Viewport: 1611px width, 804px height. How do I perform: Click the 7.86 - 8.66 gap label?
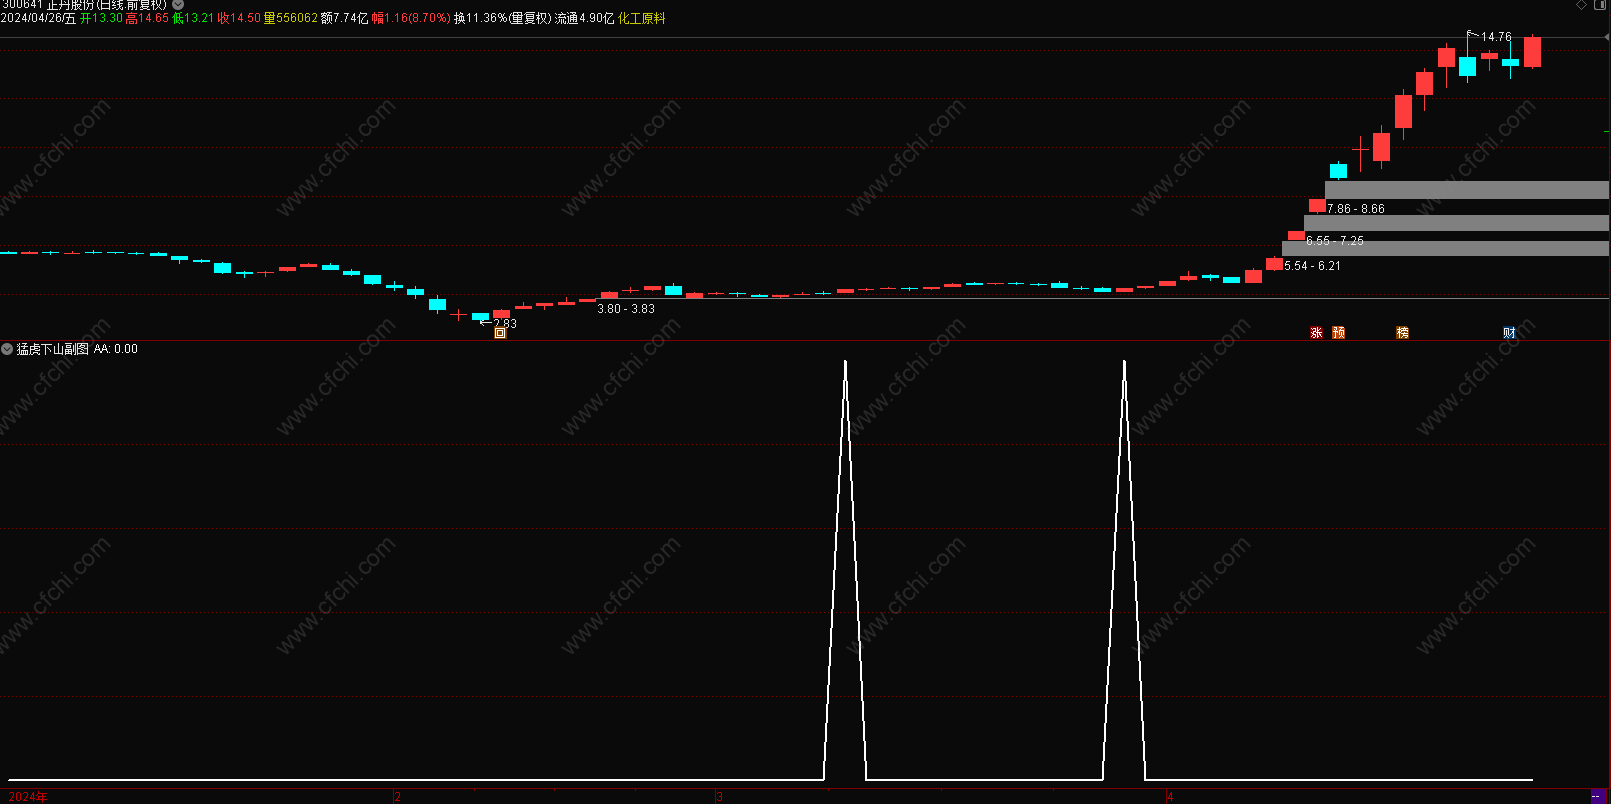pos(1356,209)
